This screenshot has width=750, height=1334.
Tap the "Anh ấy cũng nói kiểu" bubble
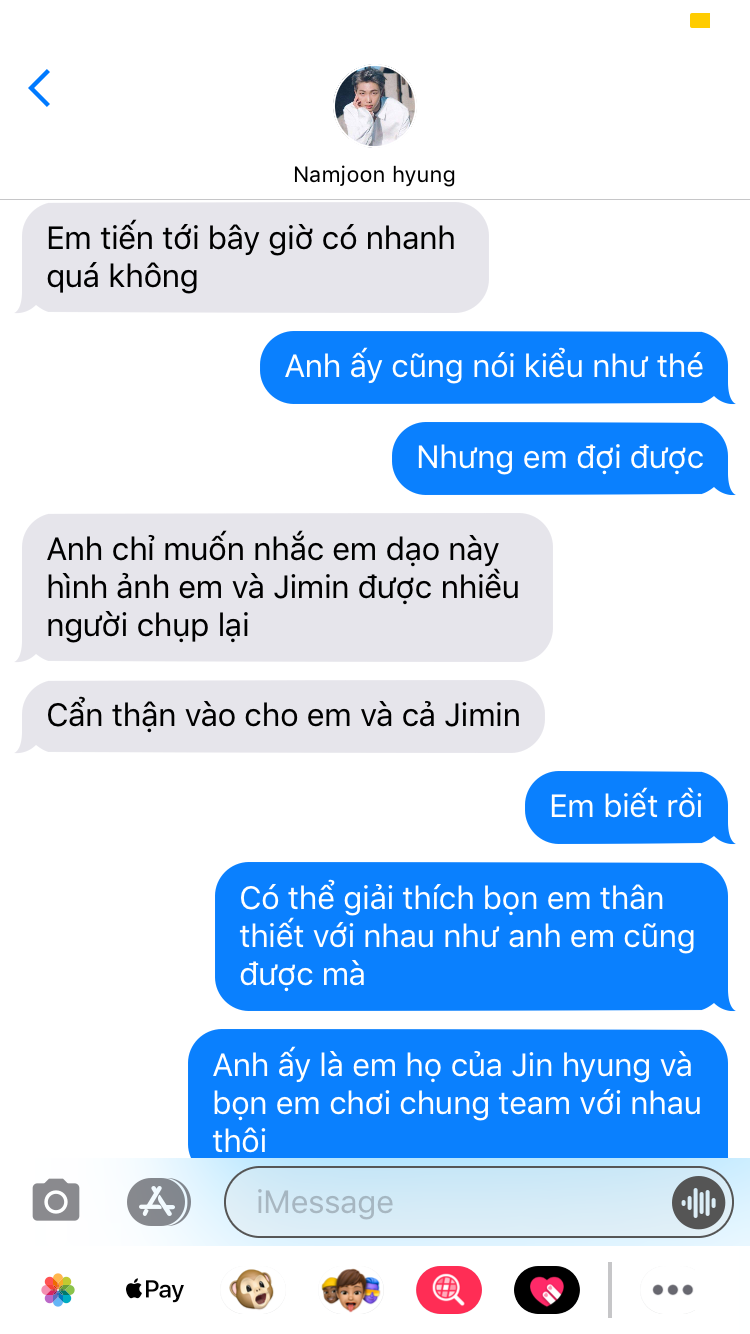click(494, 367)
